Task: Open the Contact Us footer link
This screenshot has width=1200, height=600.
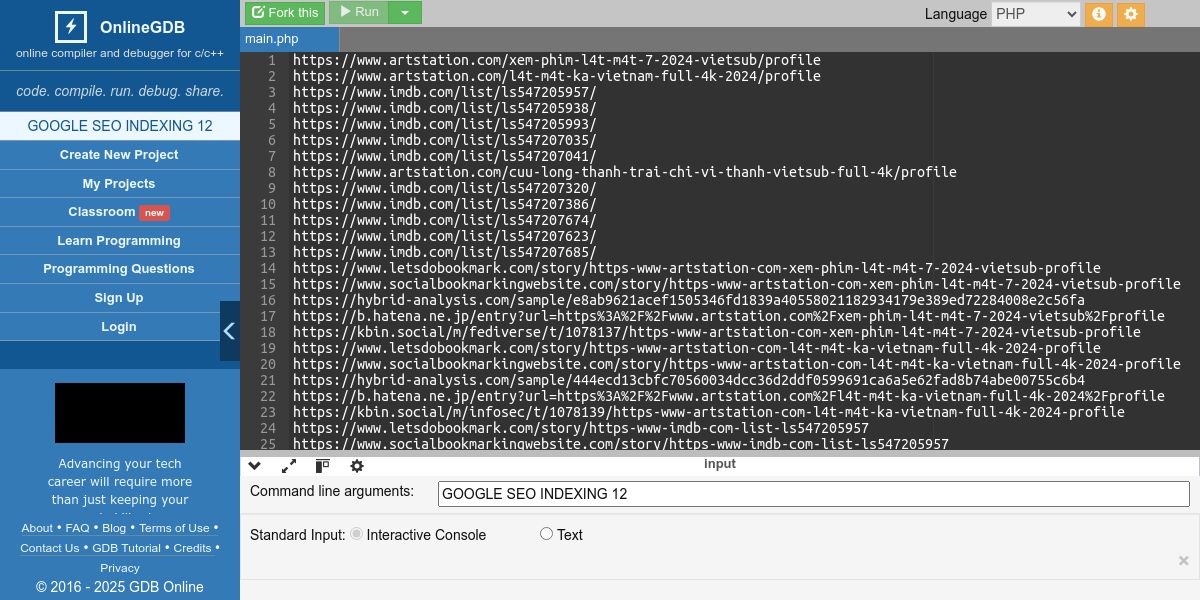Action: point(50,548)
